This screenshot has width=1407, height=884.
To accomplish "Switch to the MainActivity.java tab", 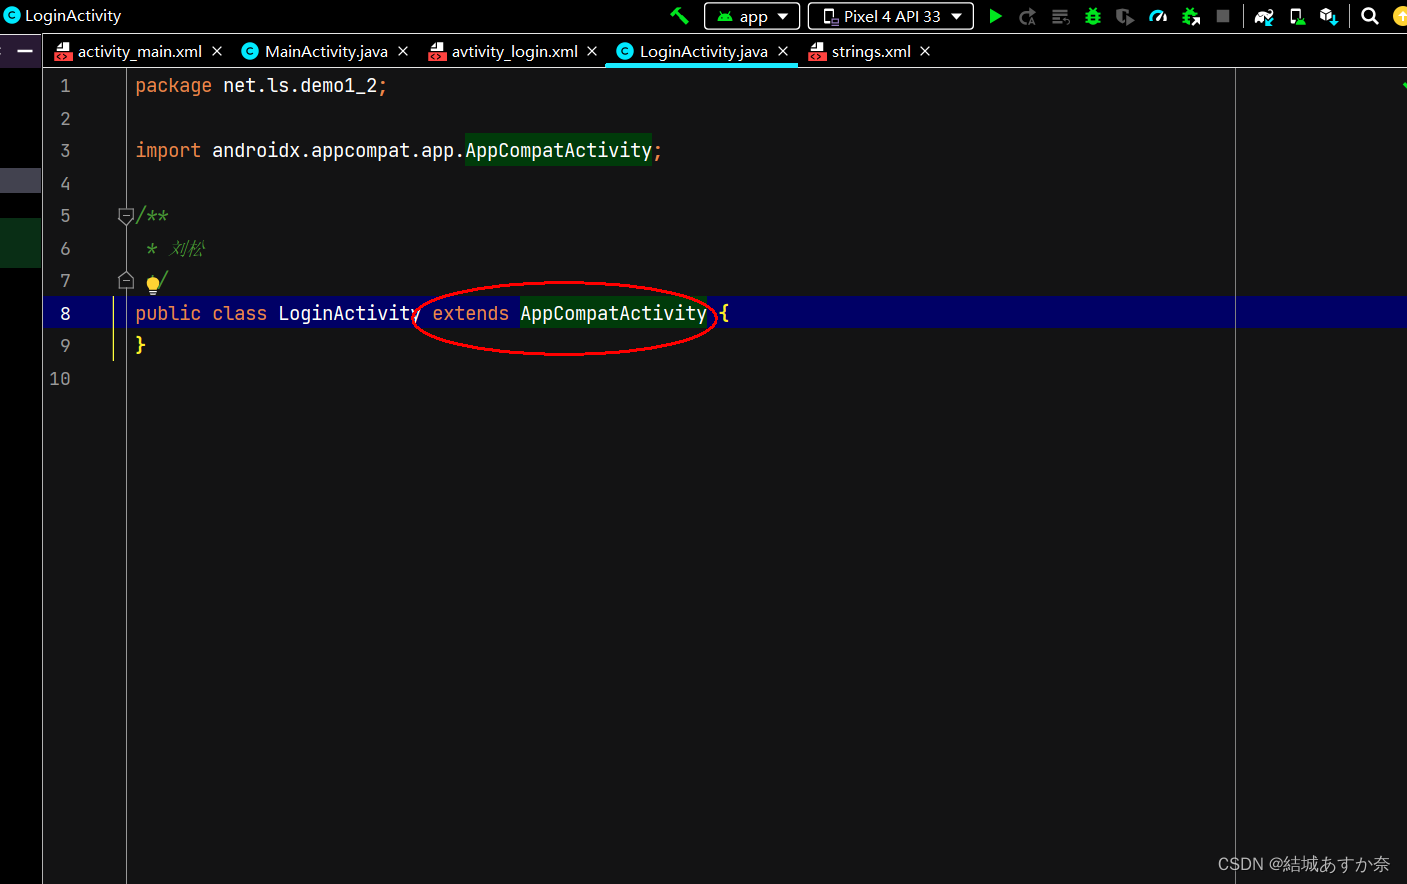I will pyautogui.click(x=325, y=51).
